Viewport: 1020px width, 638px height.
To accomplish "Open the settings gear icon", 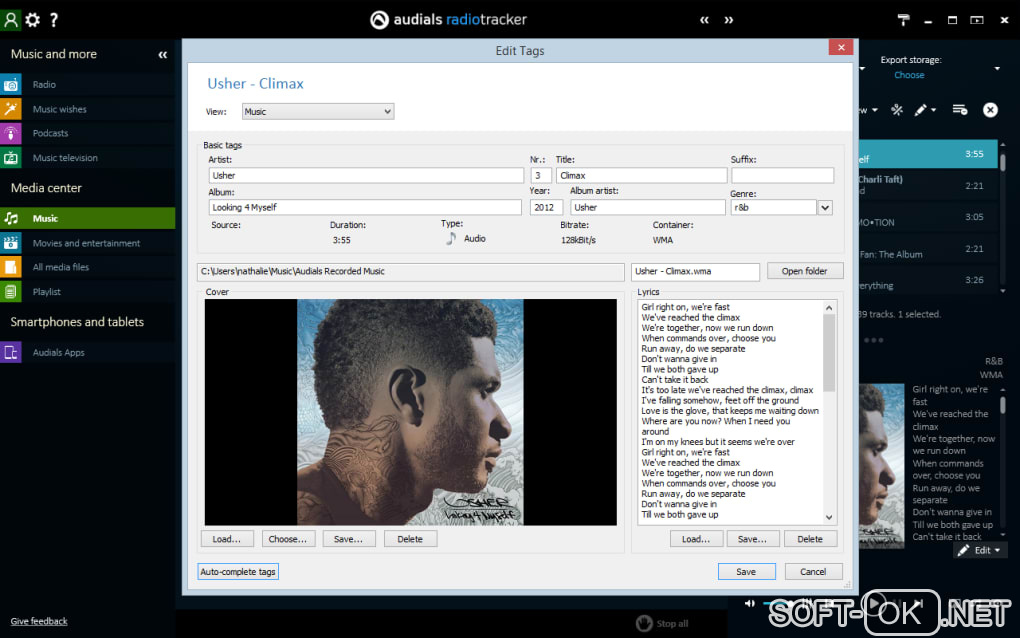I will [x=33, y=20].
